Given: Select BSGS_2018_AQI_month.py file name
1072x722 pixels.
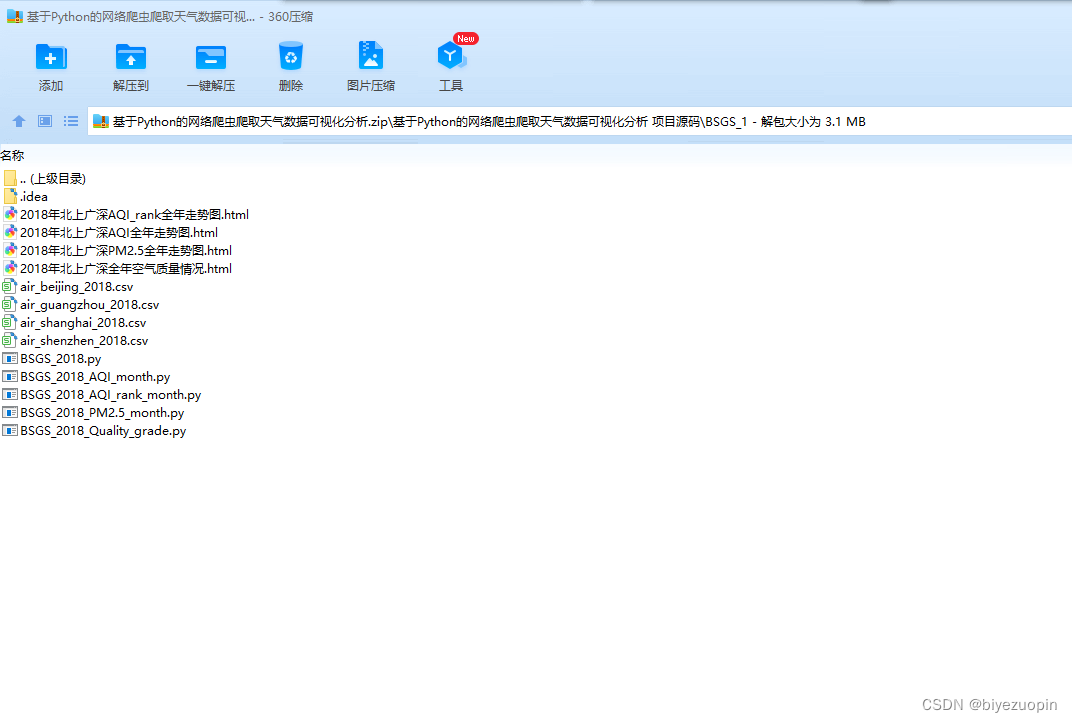Looking at the screenshot, I should [x=95, y=377].
